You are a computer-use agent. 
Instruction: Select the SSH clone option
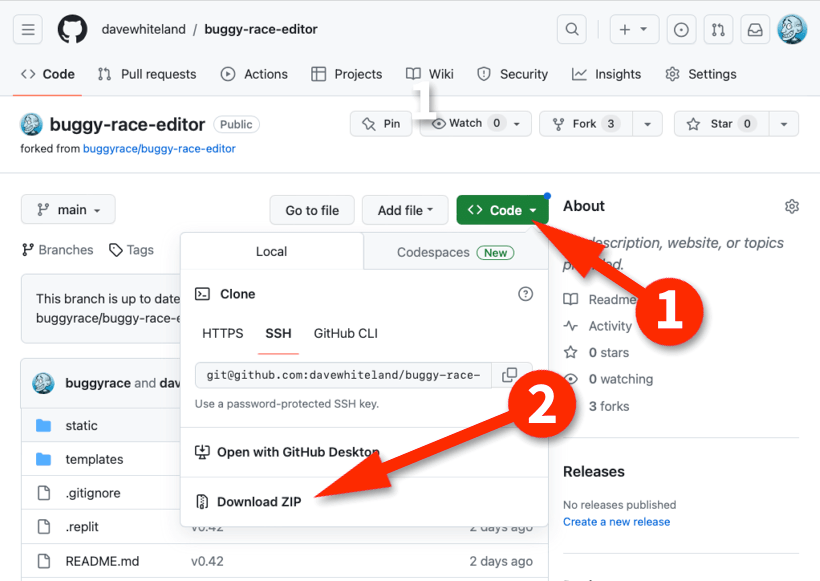[x=278, y=334]
